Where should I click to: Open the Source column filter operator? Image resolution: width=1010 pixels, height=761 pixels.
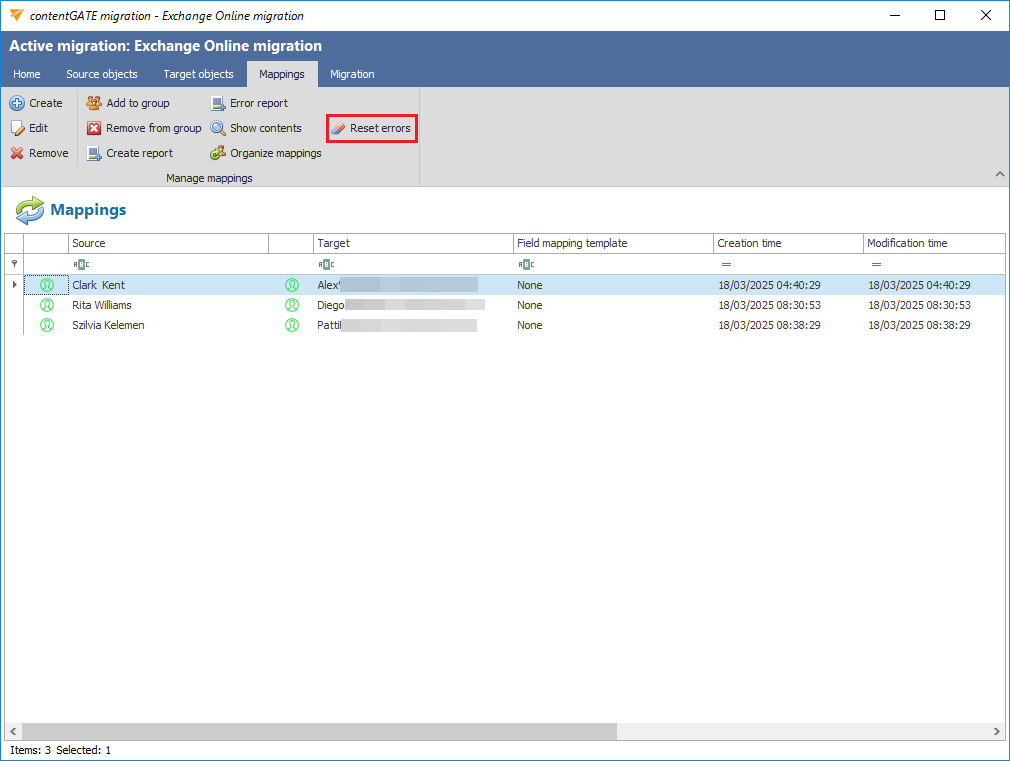pyautogui.click(x=80, y=264)
